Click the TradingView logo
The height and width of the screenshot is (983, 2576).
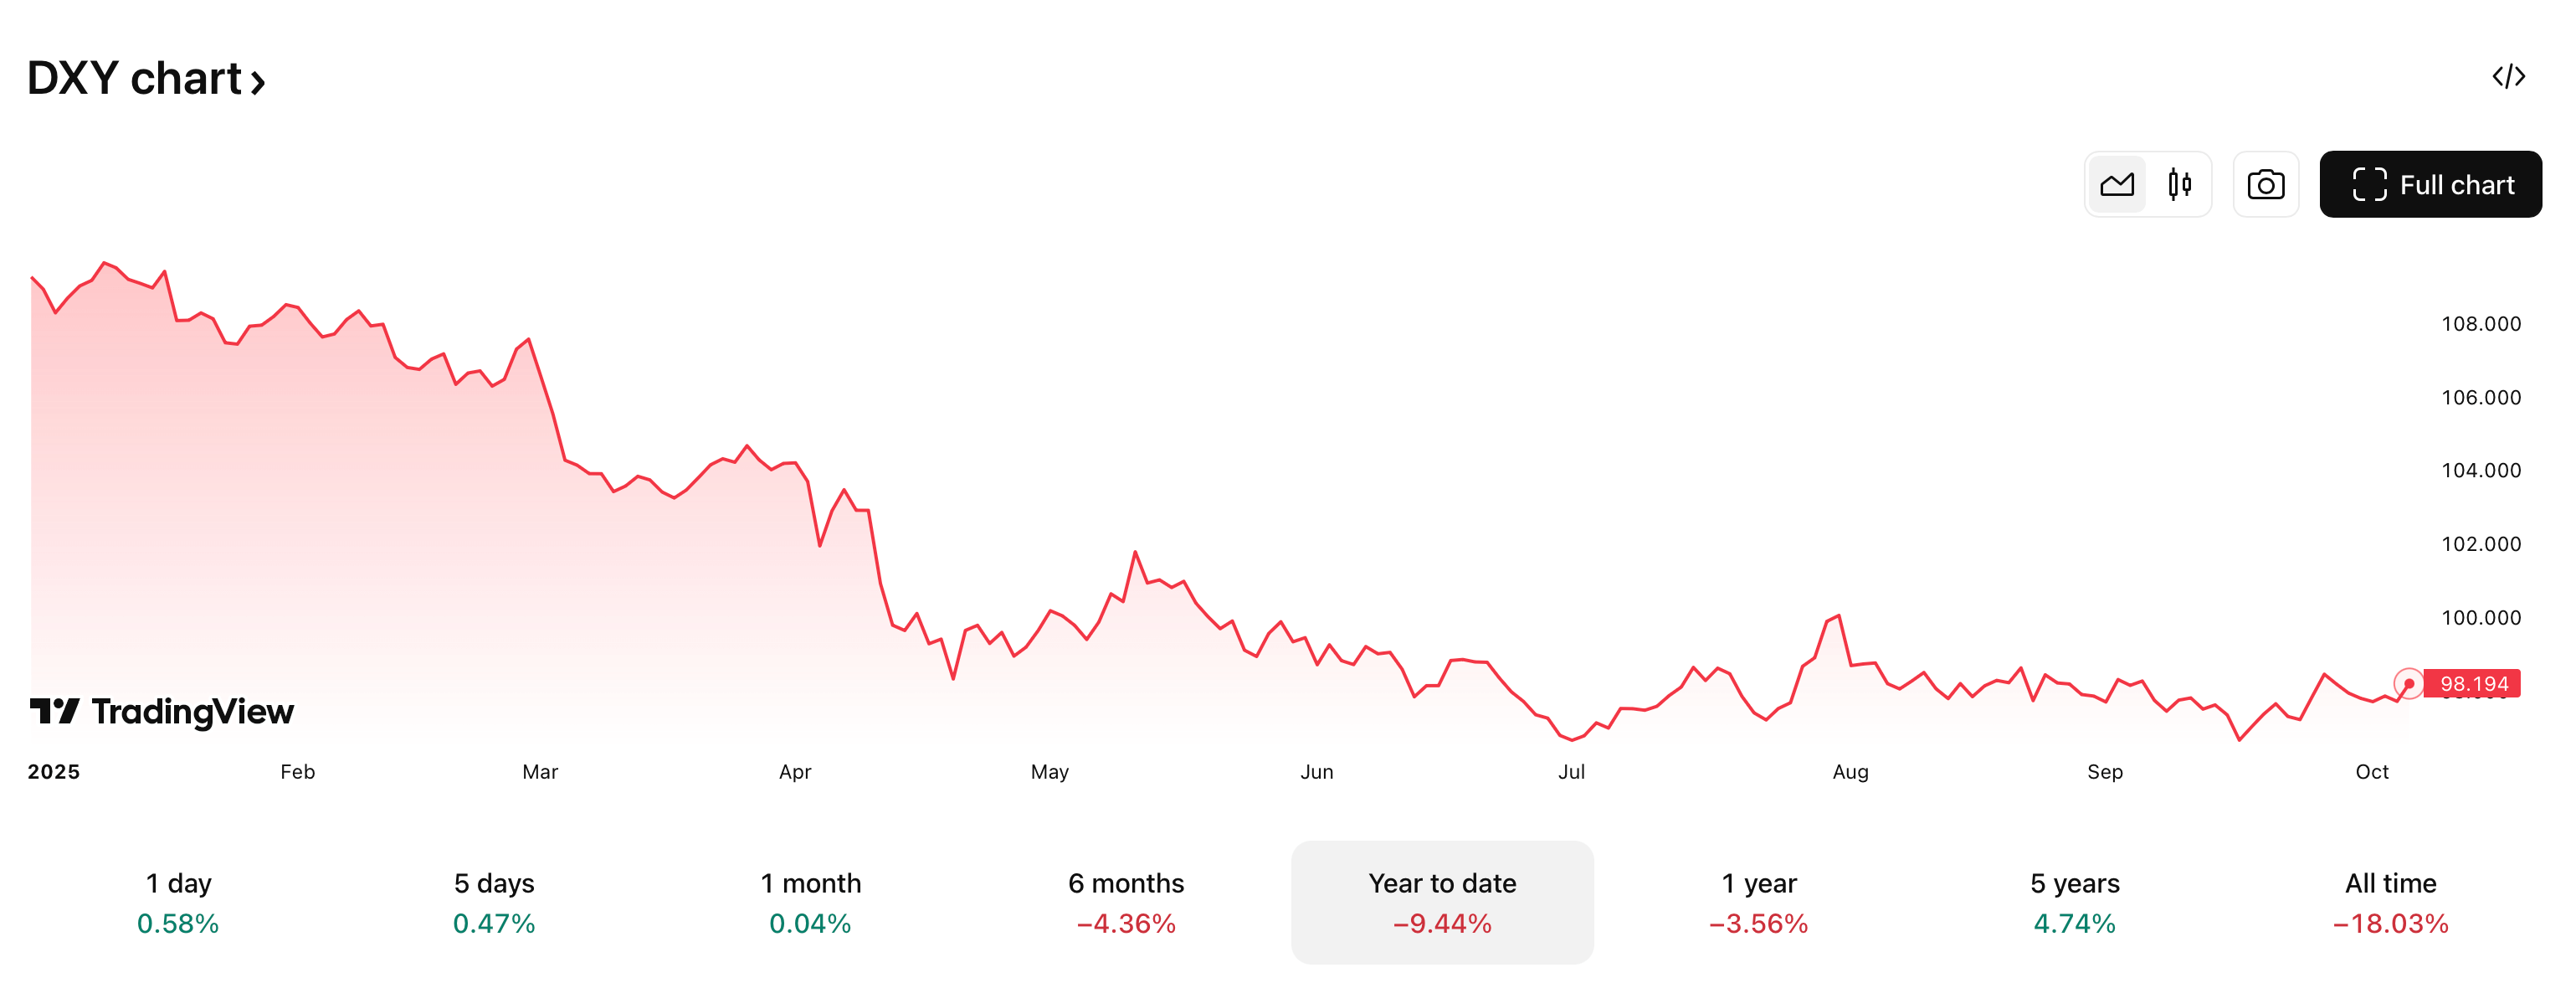pyautogui.click(x=162, y=711)
